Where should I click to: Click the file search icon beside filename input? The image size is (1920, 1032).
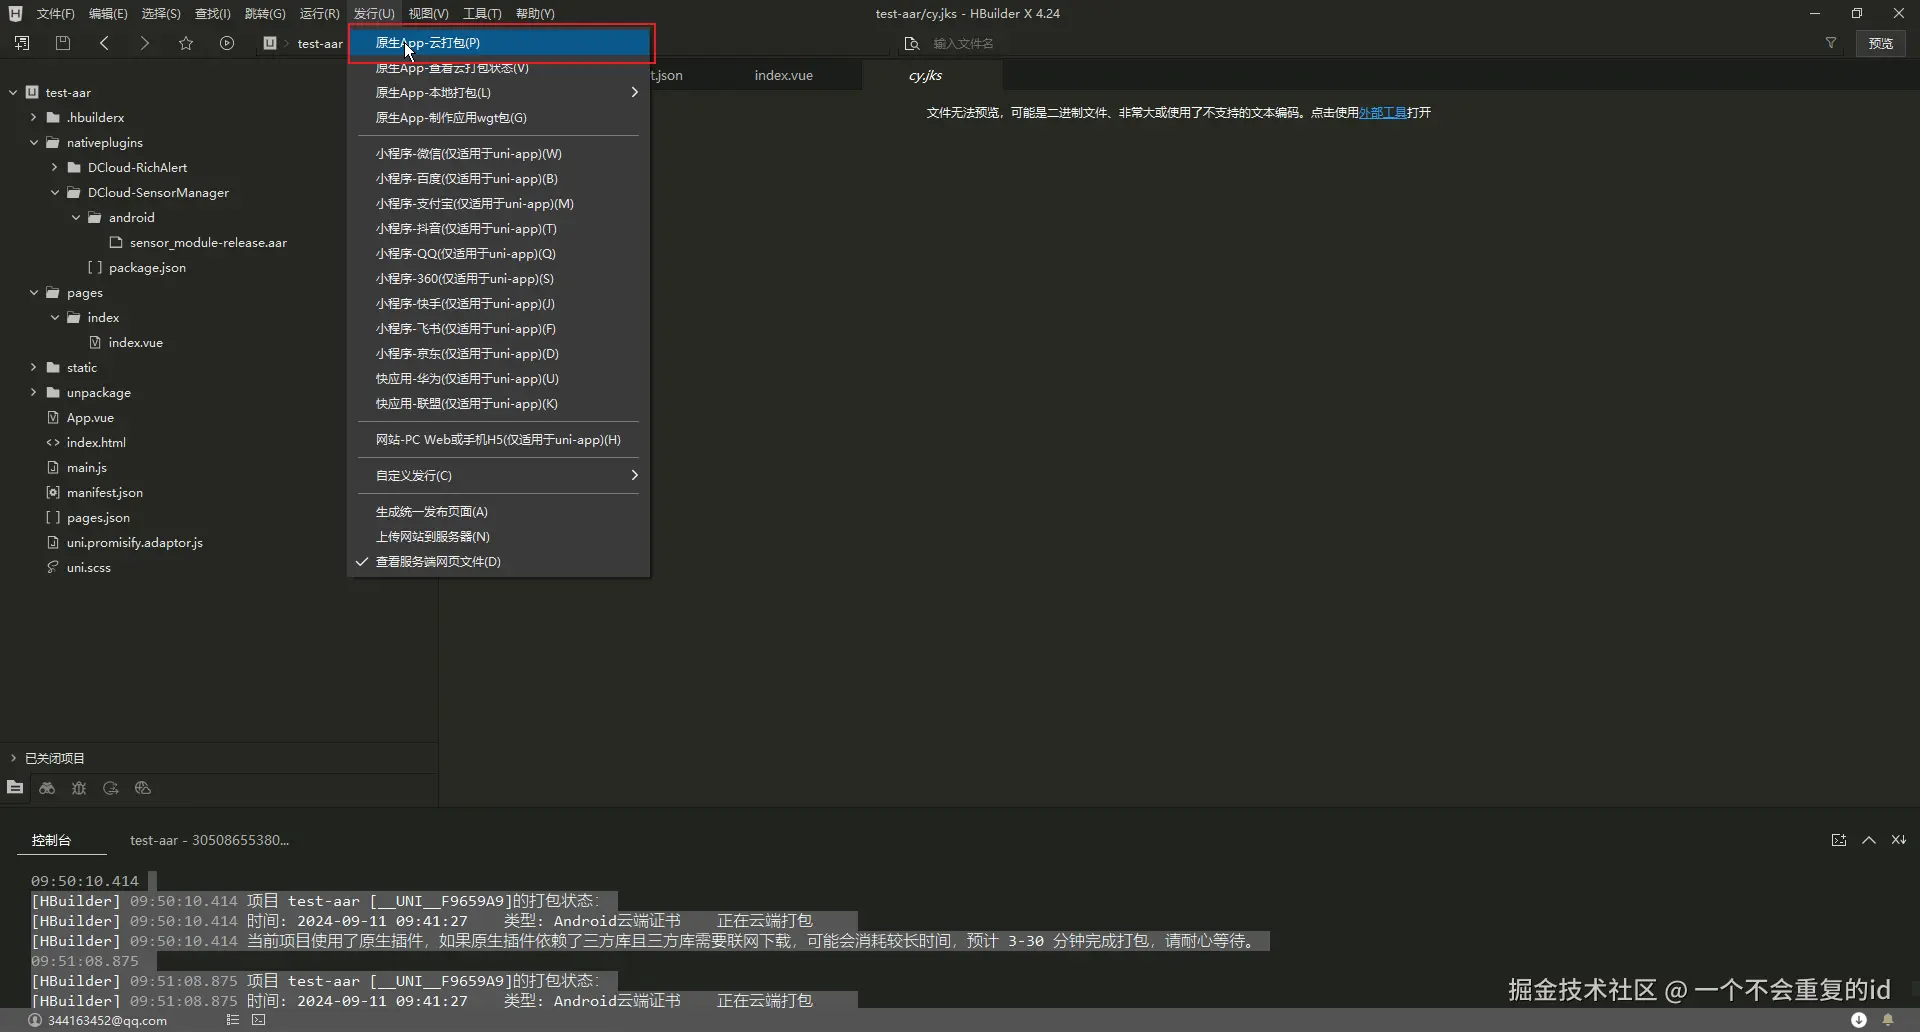(x=911, y=43)
